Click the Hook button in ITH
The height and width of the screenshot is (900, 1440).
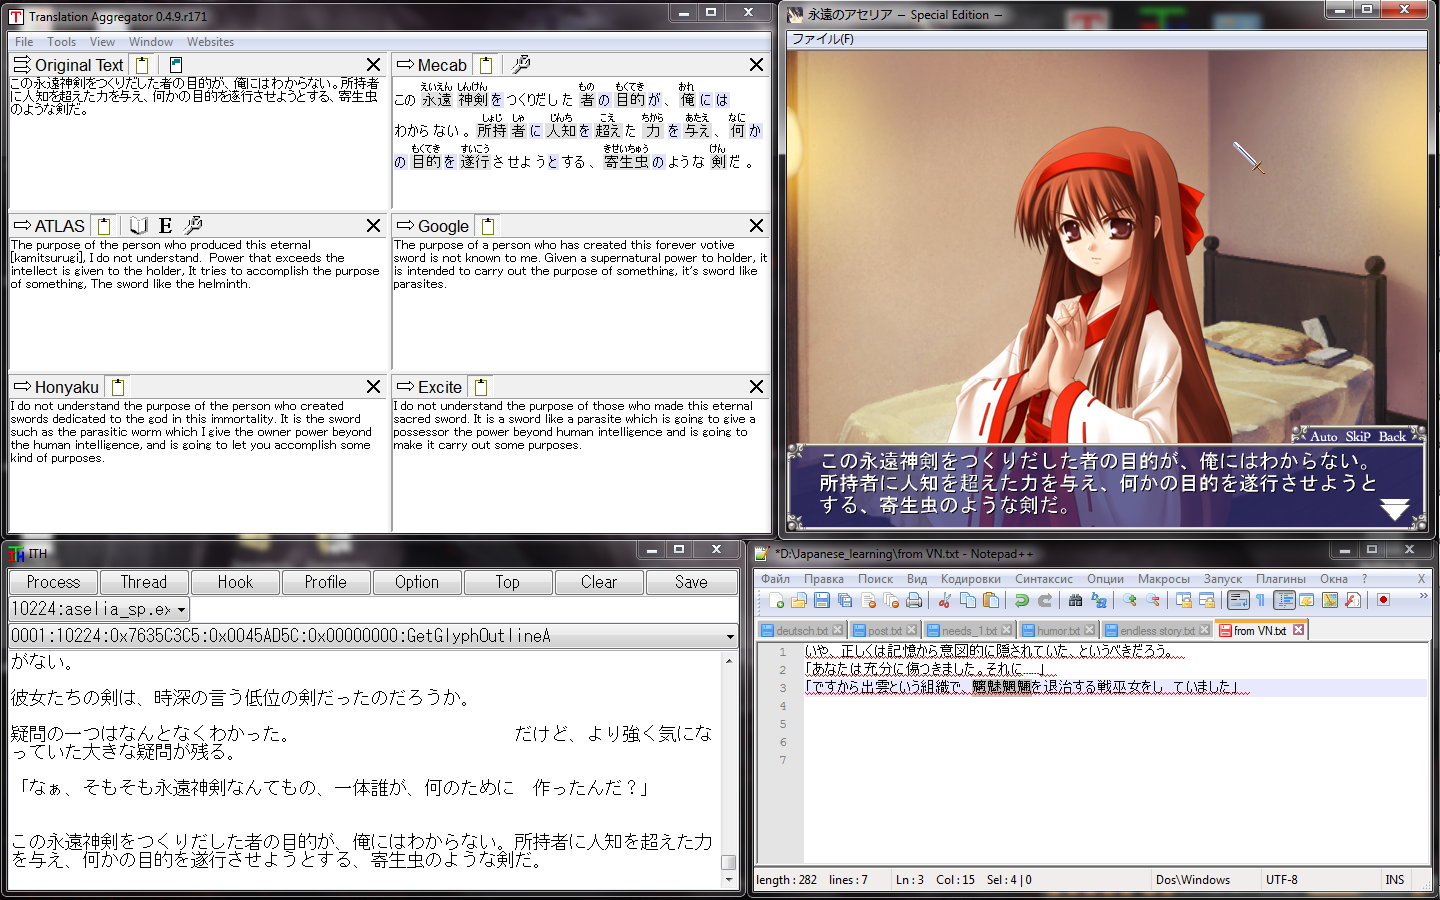tap(235, 582)
